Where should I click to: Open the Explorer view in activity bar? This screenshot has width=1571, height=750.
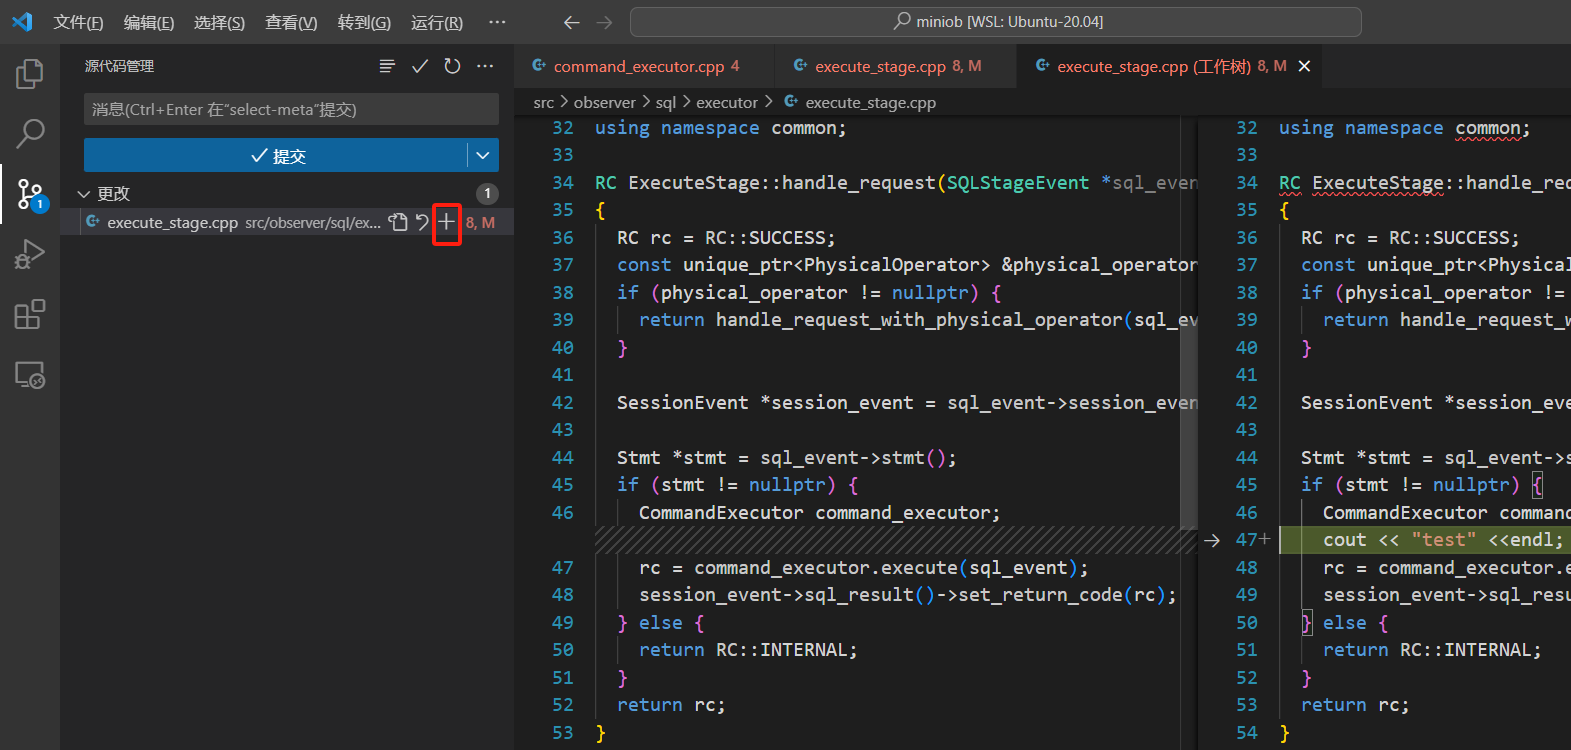30,73
